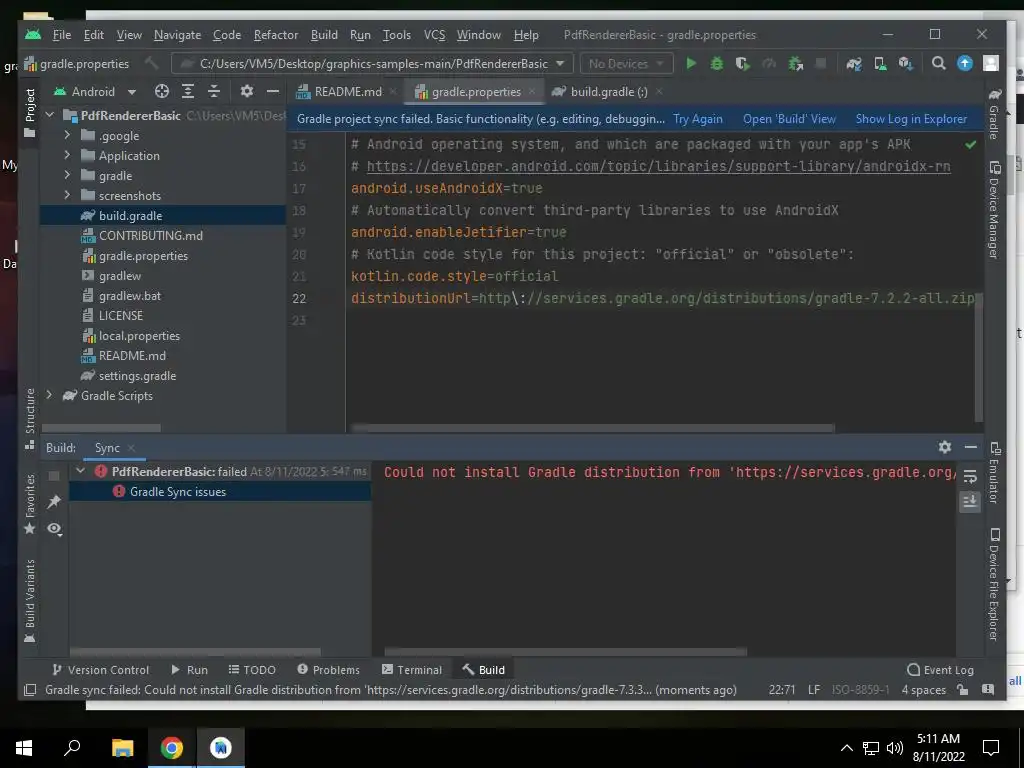Viewport: 1024px width, 768px height.
Task: Open Emulator side panel
Action: tap(994, 473)
